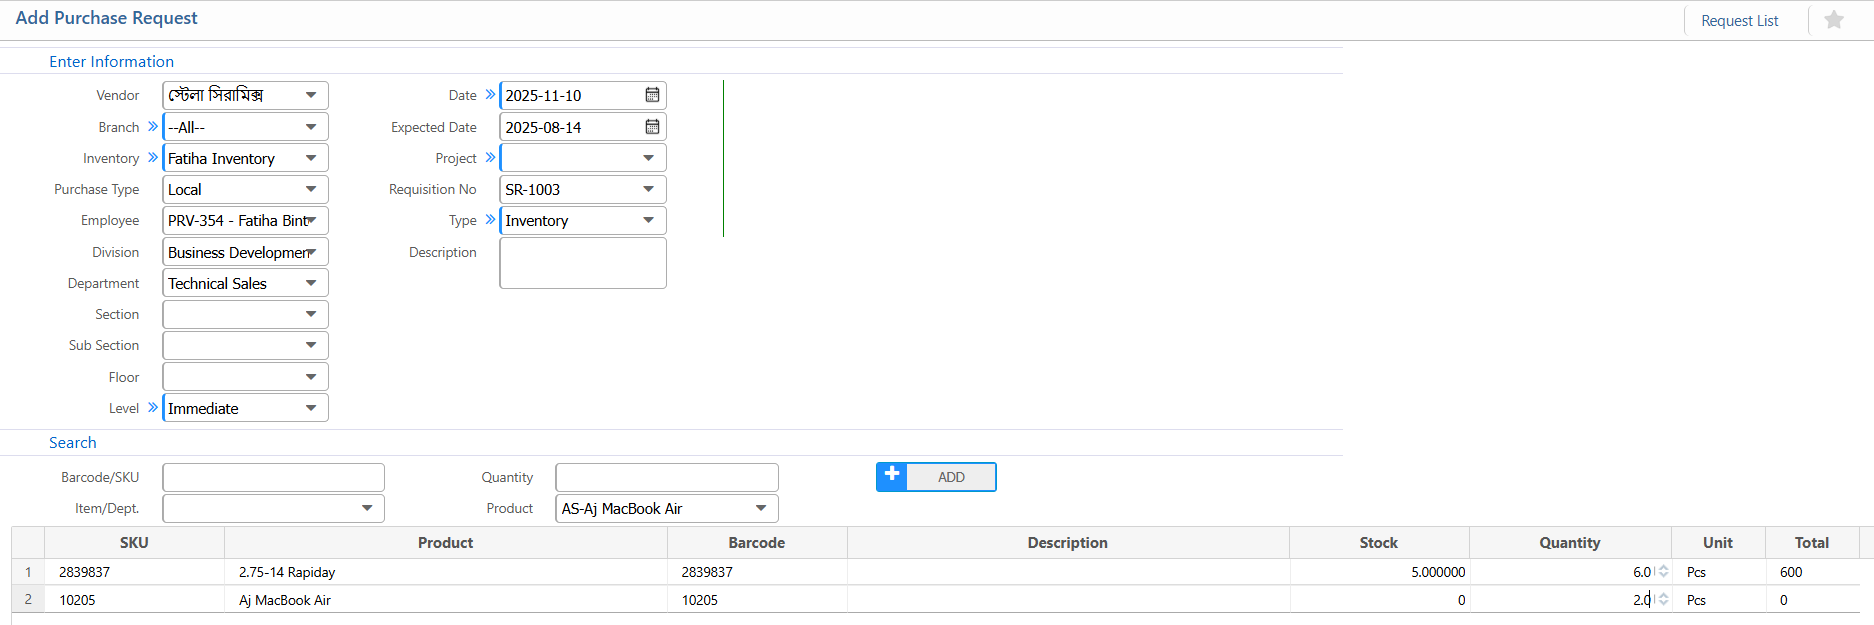Click the Description text area
The image size is (1874, 625).
pos(583,263)
